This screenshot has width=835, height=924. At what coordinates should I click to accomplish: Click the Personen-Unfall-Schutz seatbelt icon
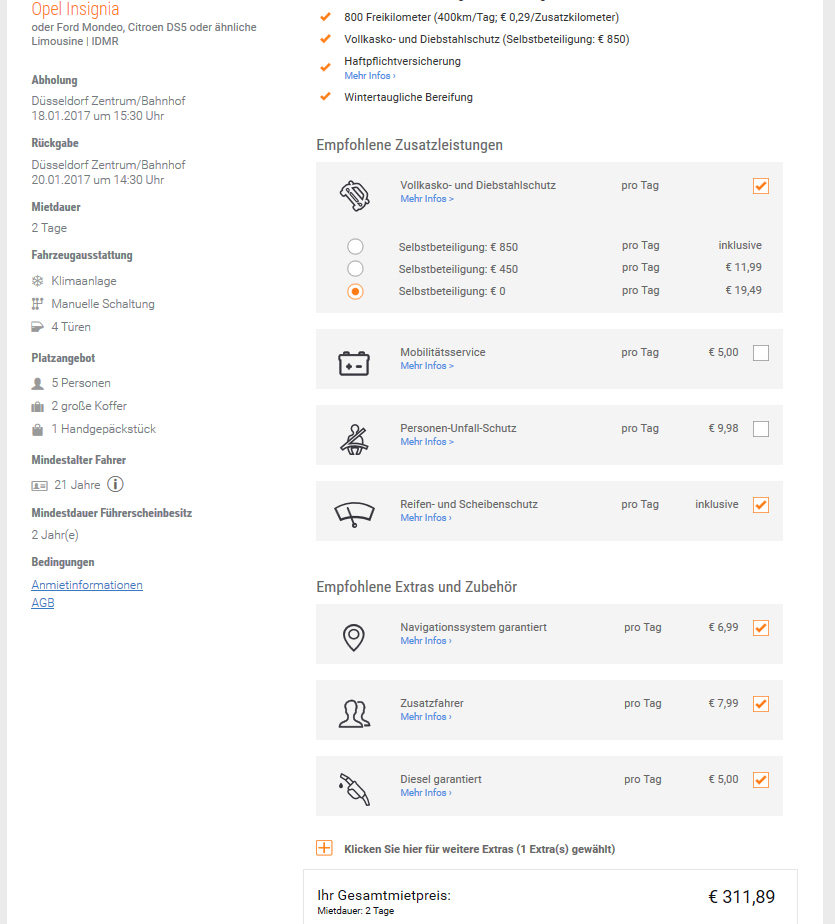(354, 438)
